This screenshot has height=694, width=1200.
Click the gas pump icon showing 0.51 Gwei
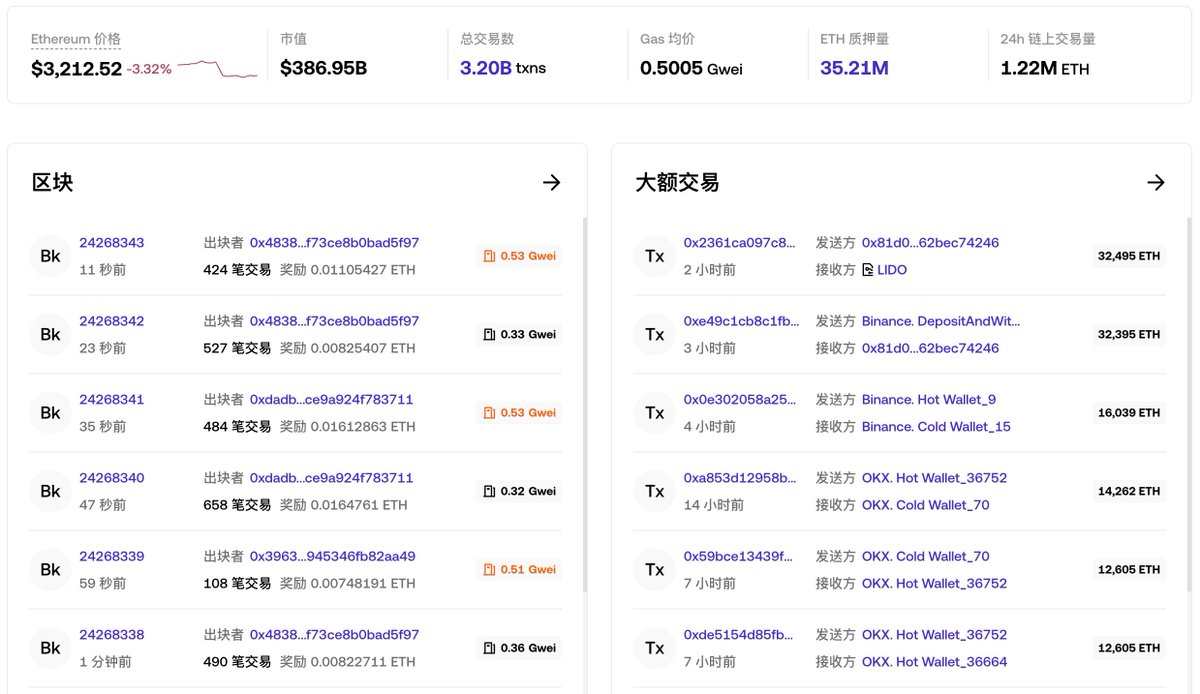tap(490, 569)
